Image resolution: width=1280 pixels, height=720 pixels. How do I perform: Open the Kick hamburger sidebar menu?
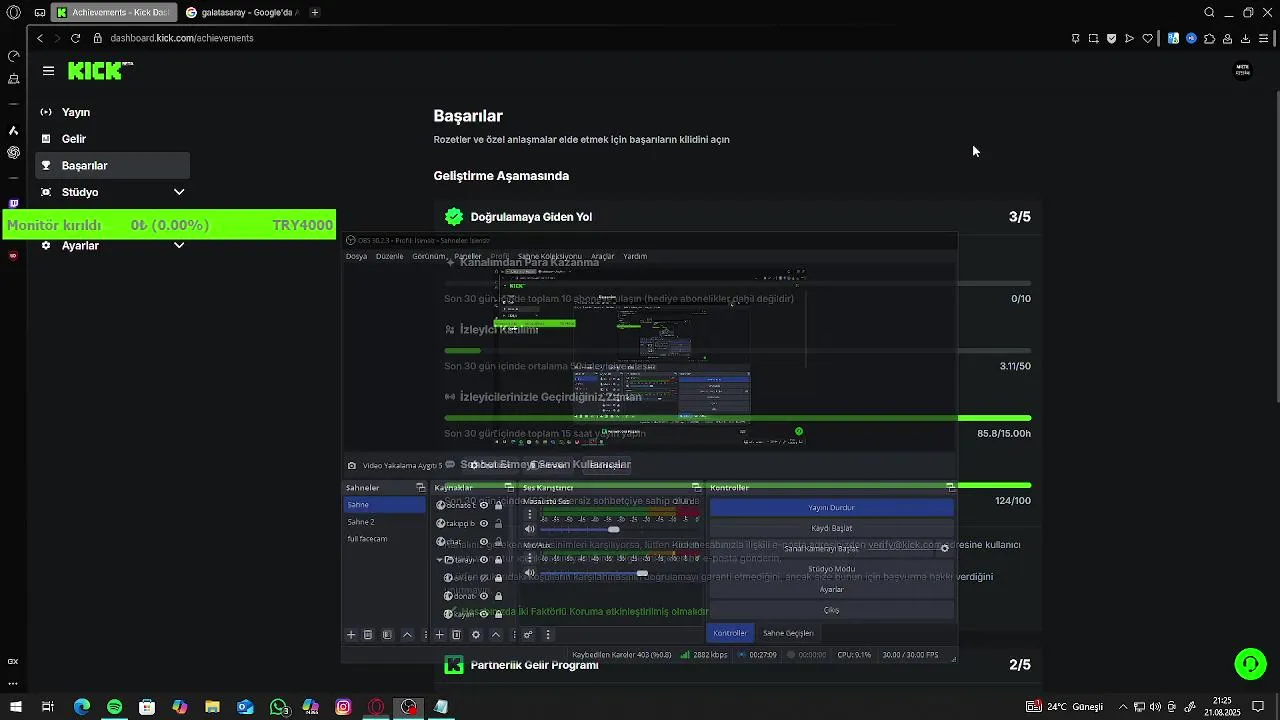[48, 71]
